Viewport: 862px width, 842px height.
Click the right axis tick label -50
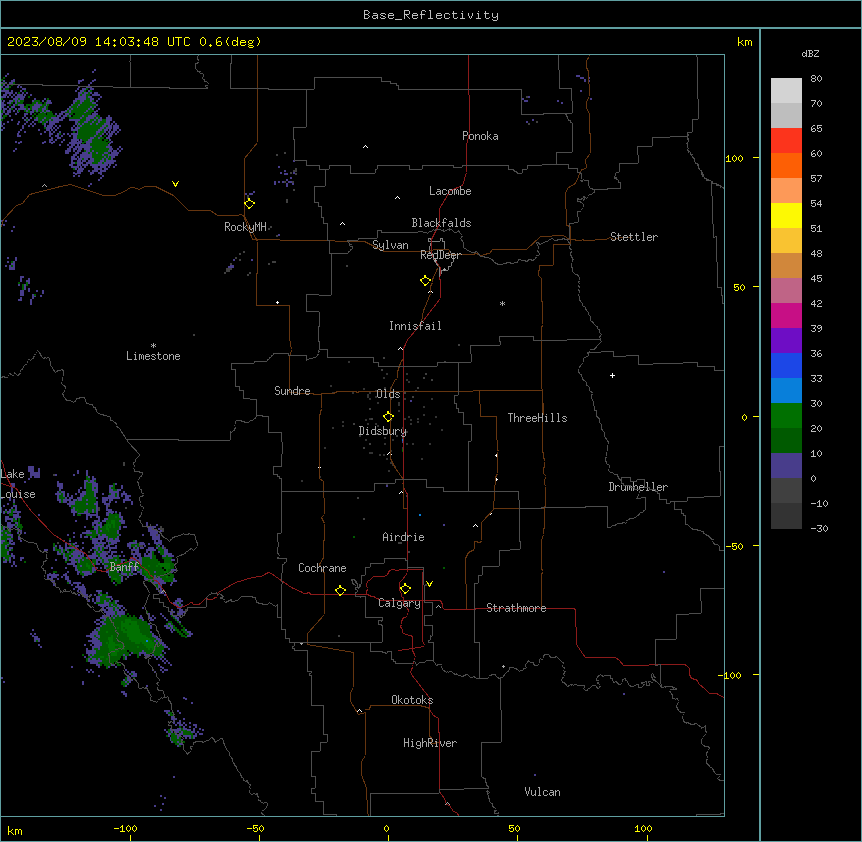pos(734,546)
